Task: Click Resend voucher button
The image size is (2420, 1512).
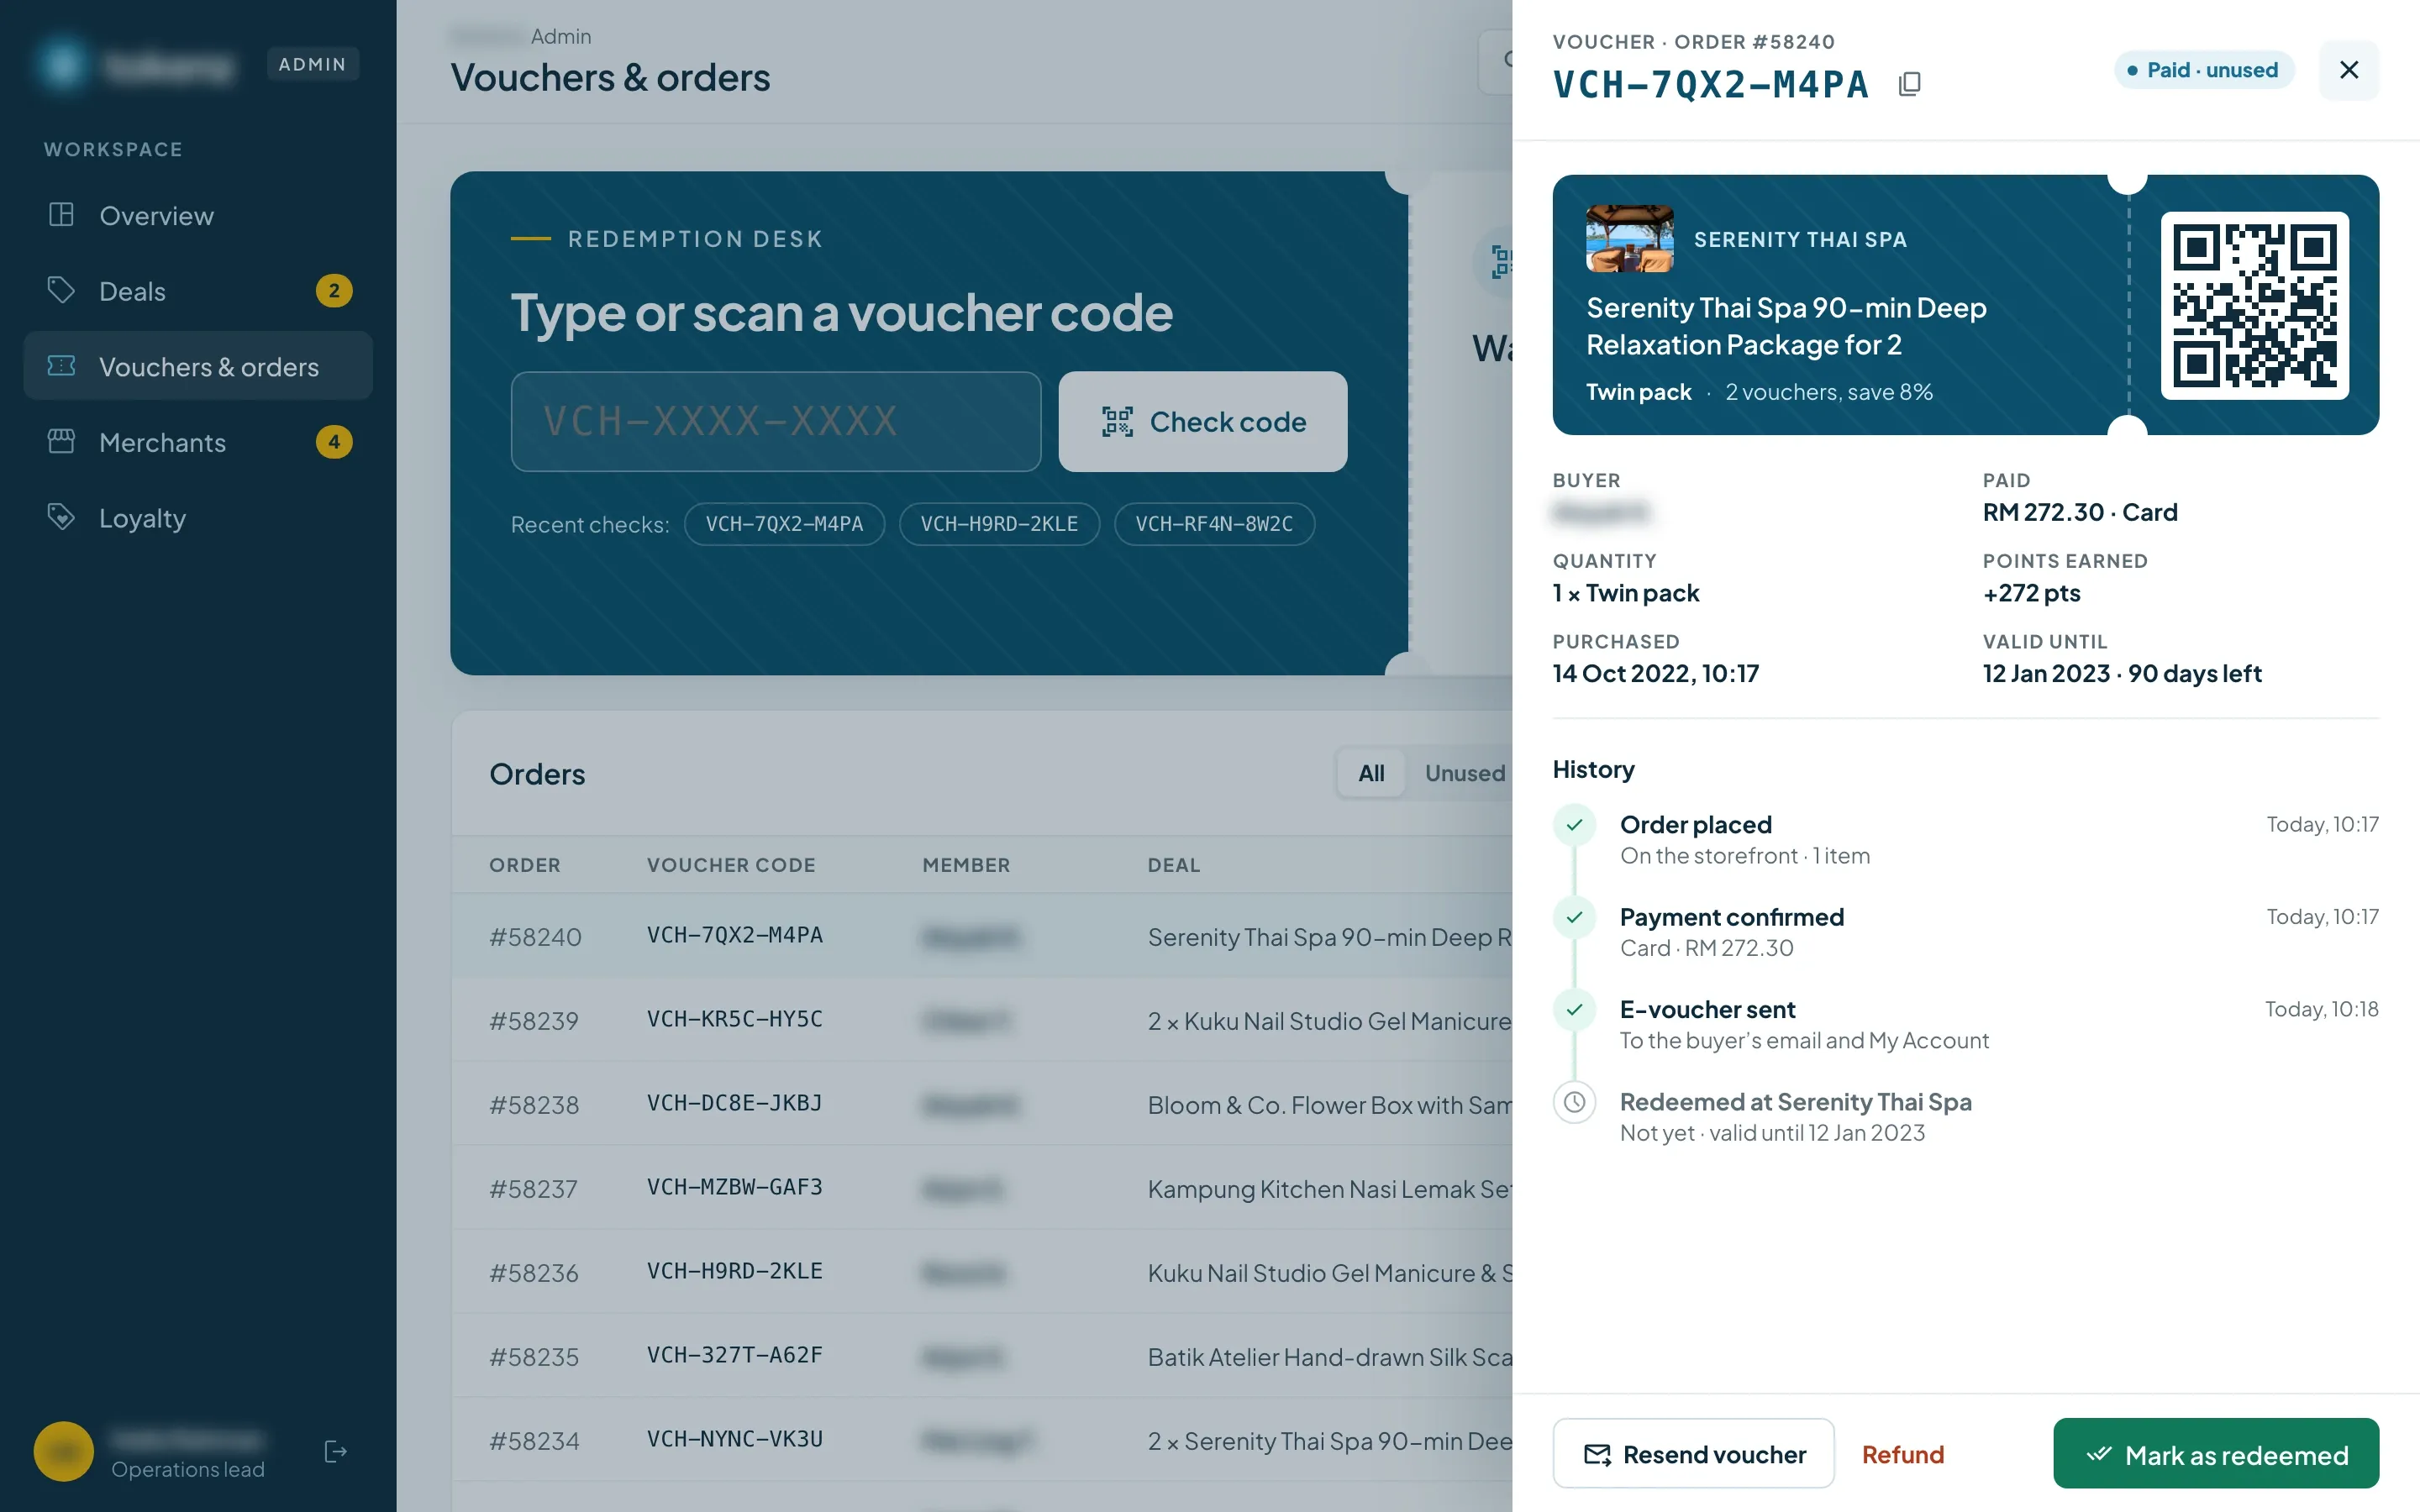Action: pyautogui.click(x=1693, y=1454)
